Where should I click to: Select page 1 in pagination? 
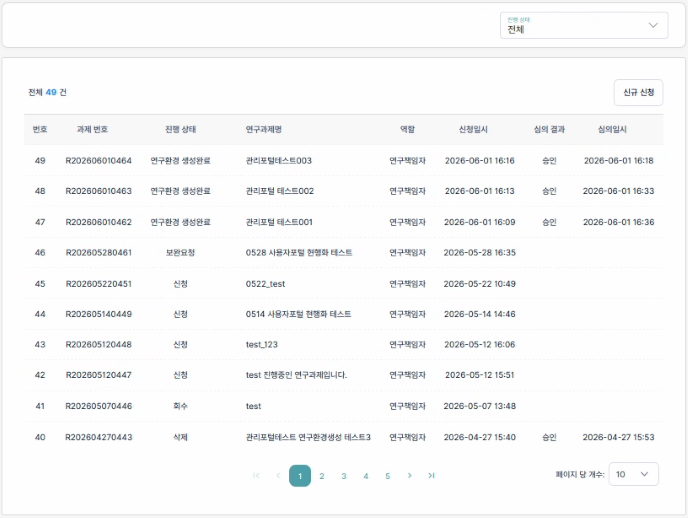300,476
